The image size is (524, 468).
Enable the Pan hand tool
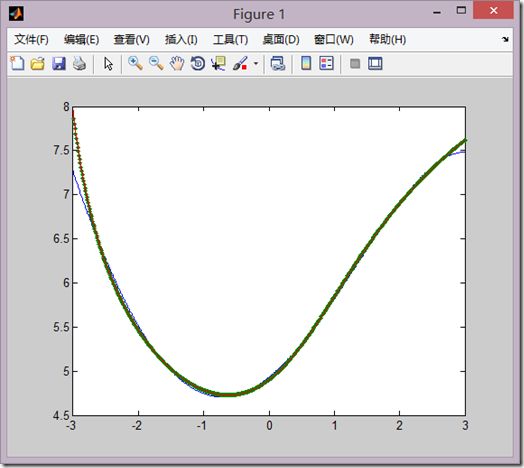point(177,63)
